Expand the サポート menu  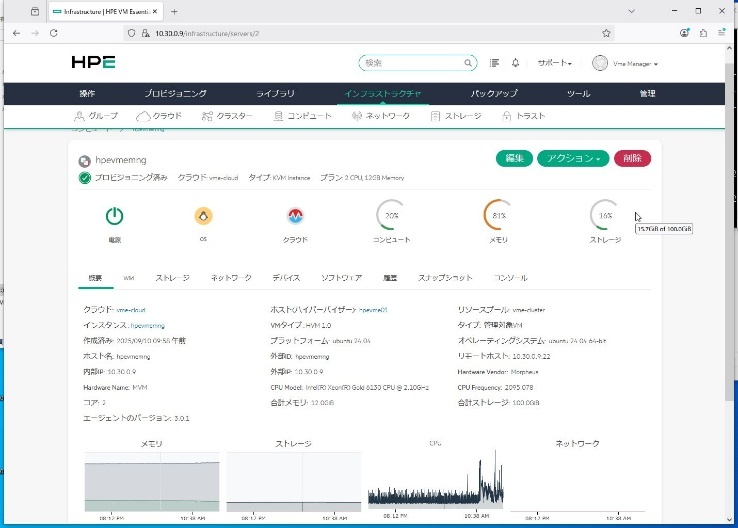(554, 63)
